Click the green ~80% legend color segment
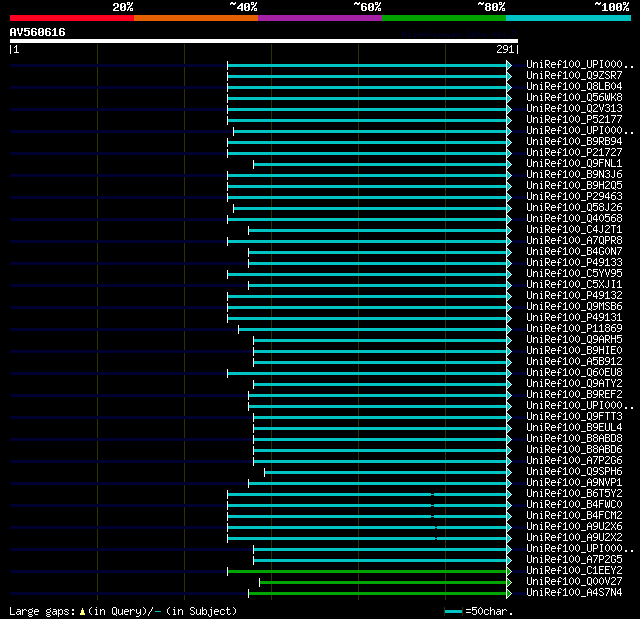The height and width of the screenshot is (619, 640). click(x=444, y=18)
